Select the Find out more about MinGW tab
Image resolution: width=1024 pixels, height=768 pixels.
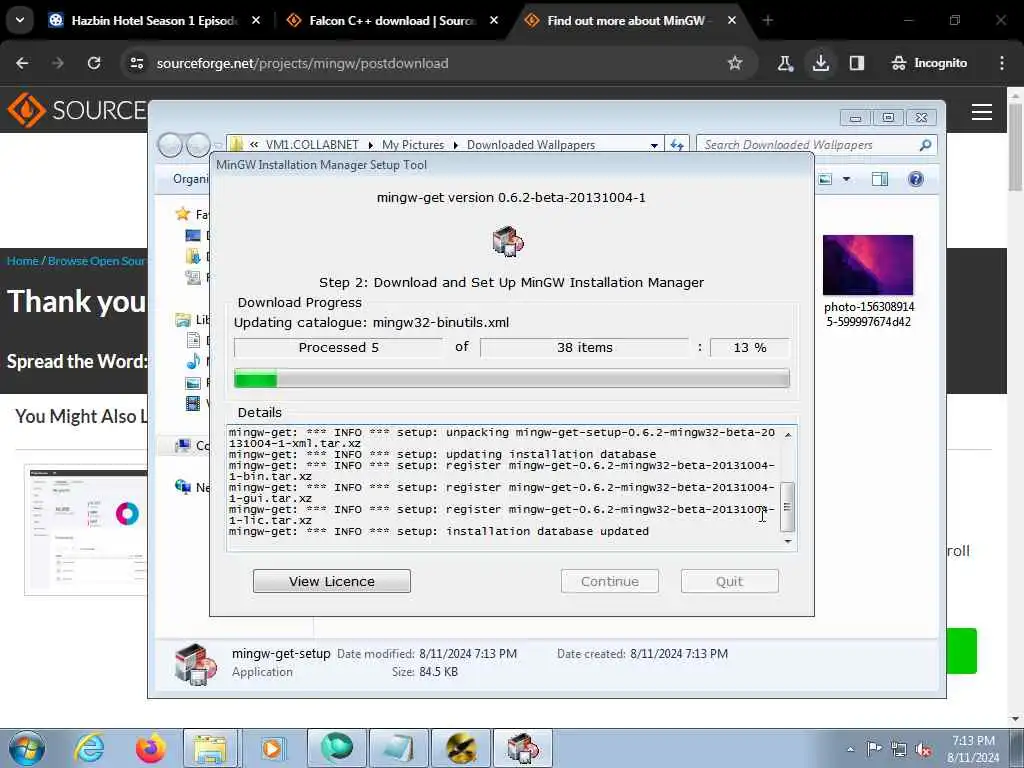[626, 21]
